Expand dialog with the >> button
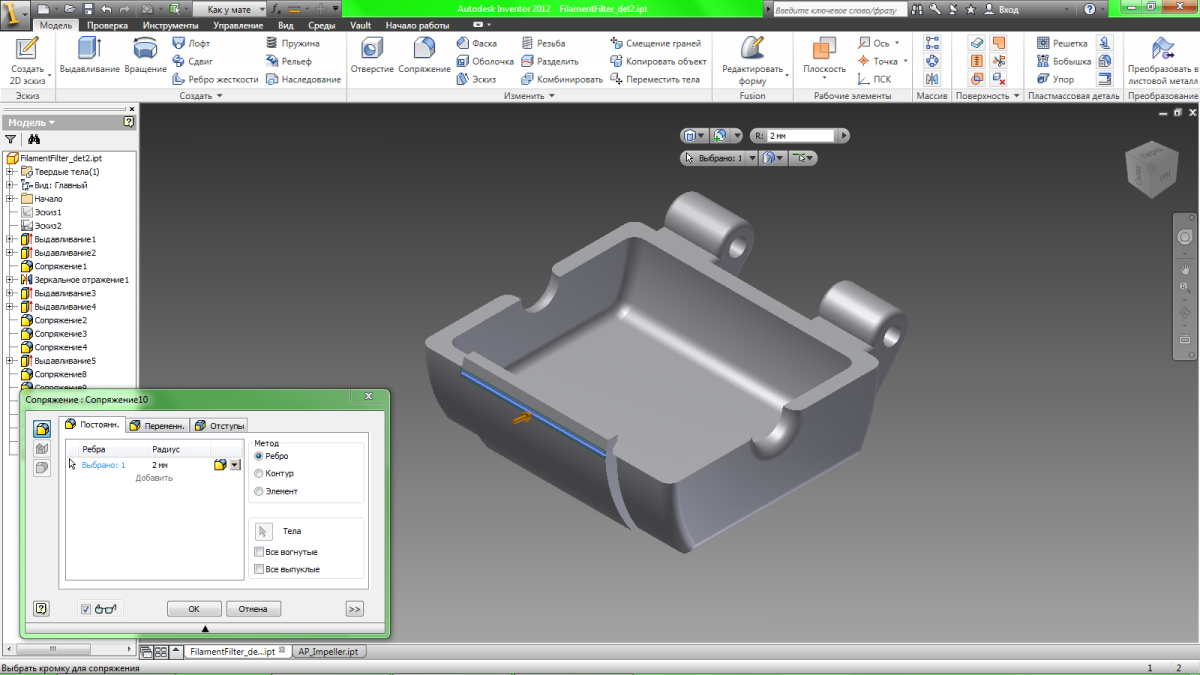This screenshot has height=675, width=1200. tap(354, 608)
